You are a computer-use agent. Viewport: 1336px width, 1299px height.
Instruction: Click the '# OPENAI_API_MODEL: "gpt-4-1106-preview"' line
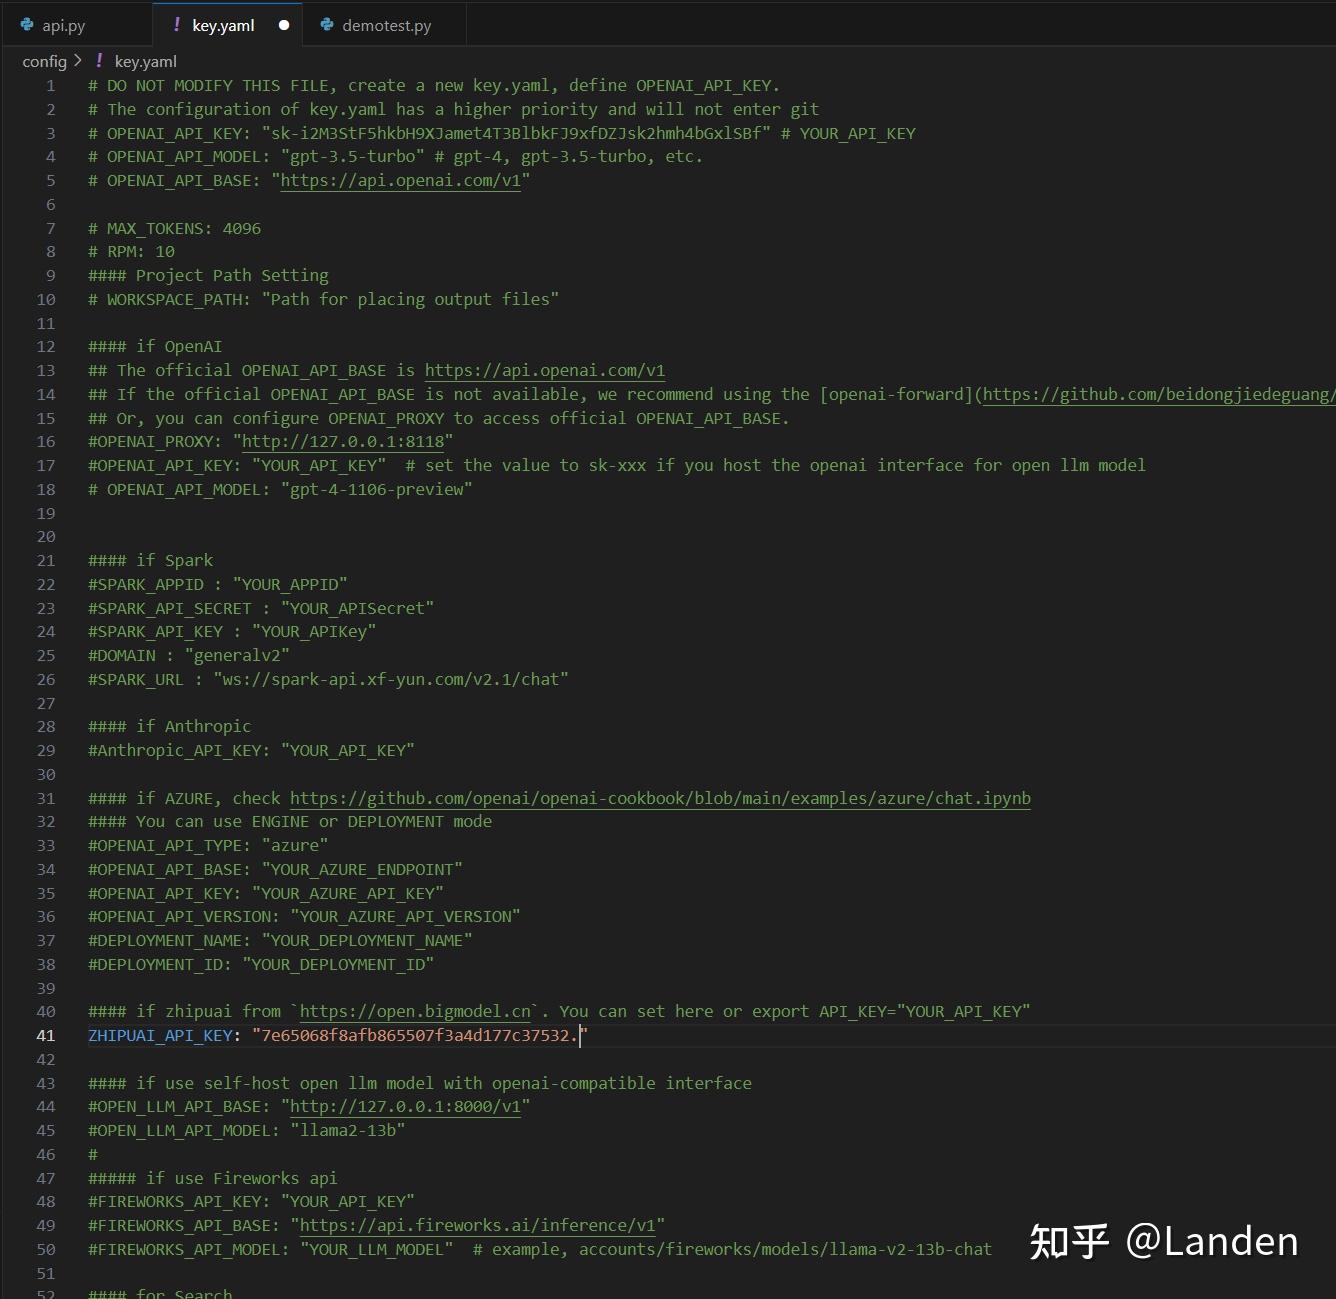click(280, 489)
